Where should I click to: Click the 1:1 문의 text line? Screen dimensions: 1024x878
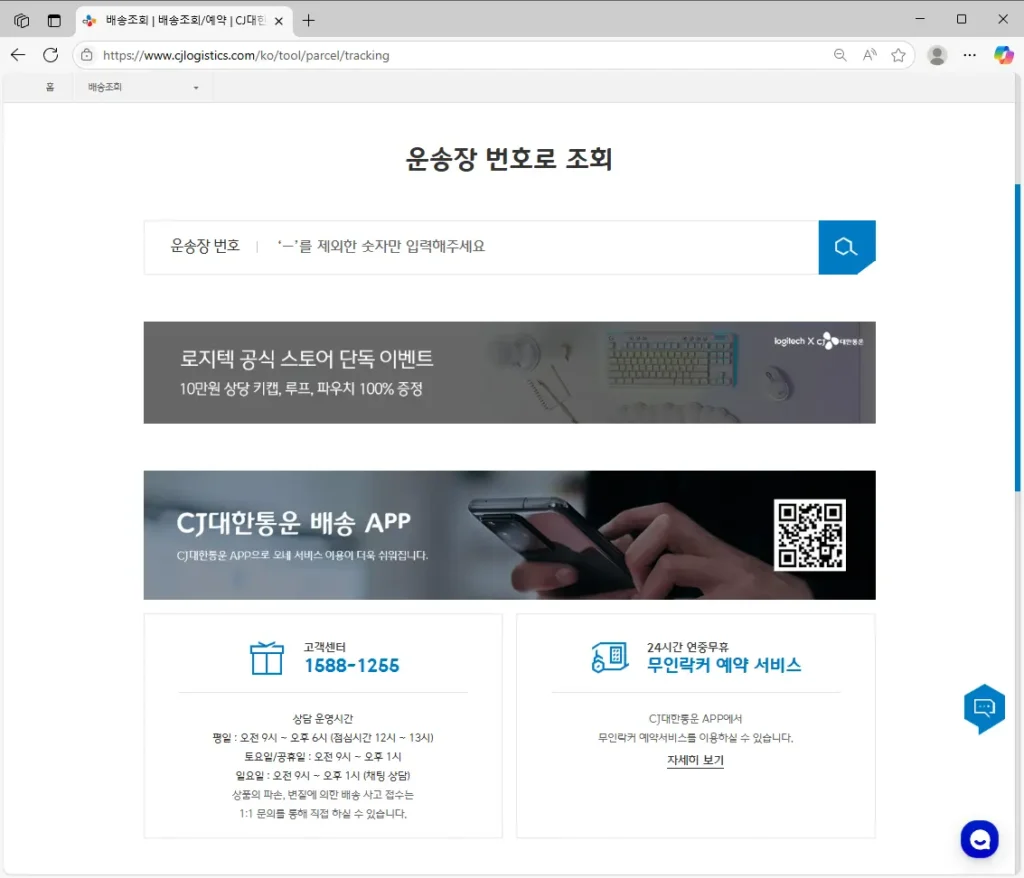click(323, 813)
